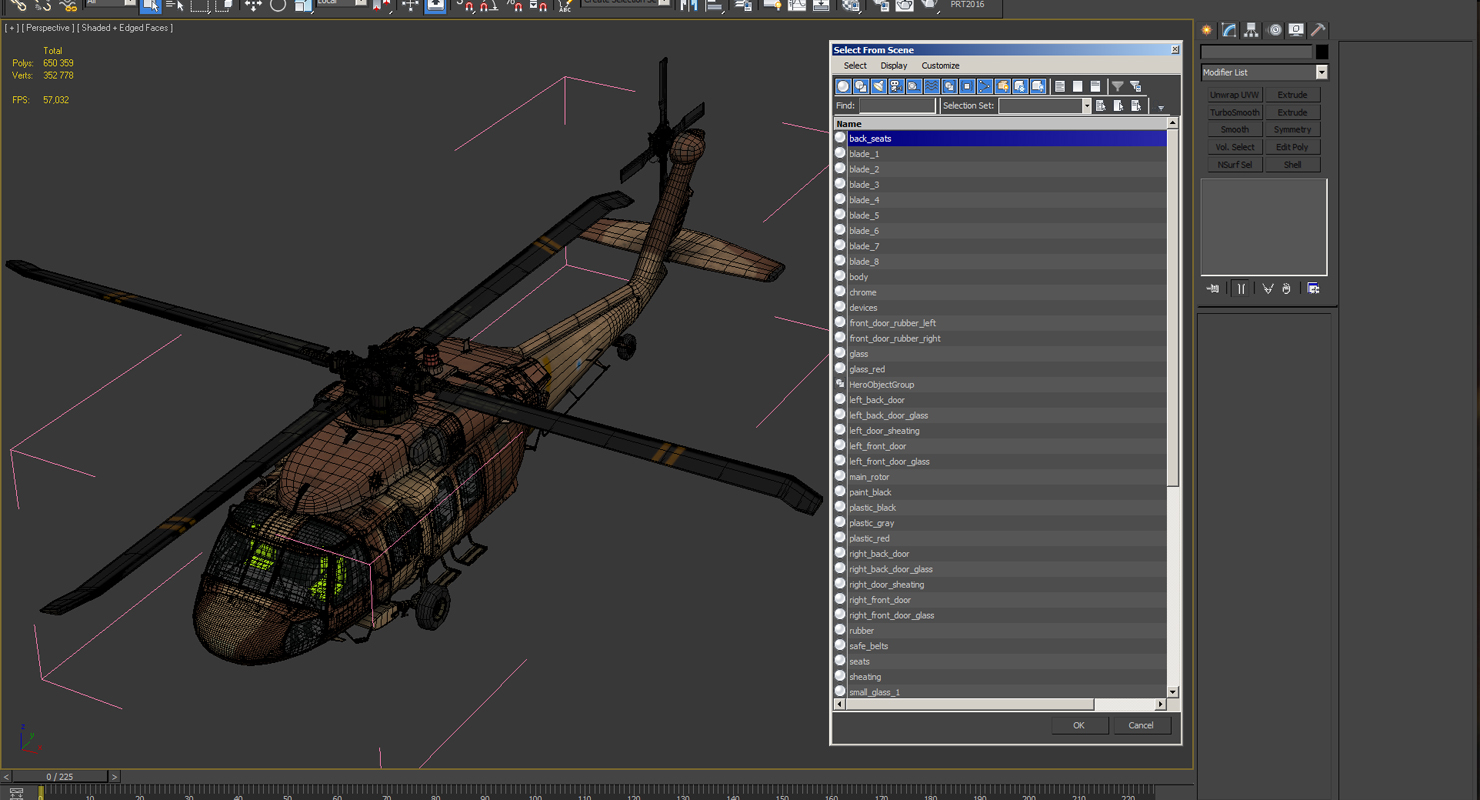1480x800 pixels.
Task: Click the Shell modifier button
Action: (1292, 165)
